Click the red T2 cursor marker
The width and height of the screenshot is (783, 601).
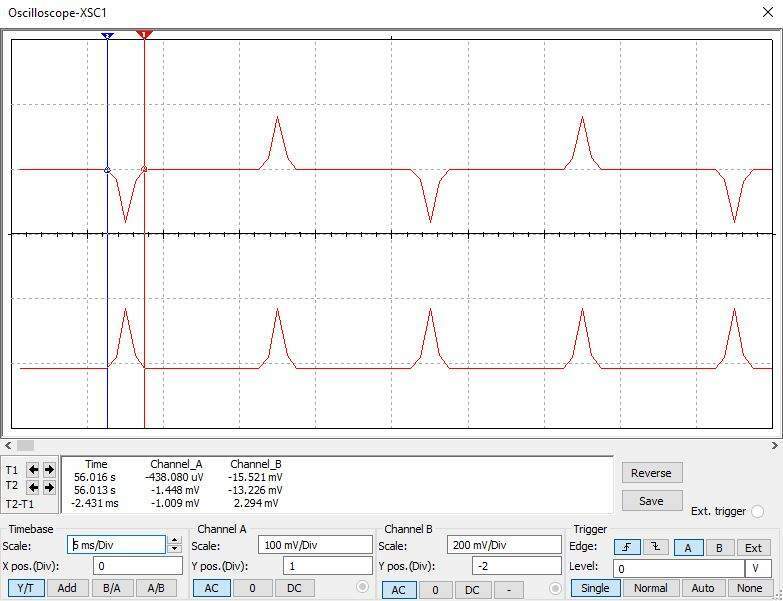tap(144, 35)
